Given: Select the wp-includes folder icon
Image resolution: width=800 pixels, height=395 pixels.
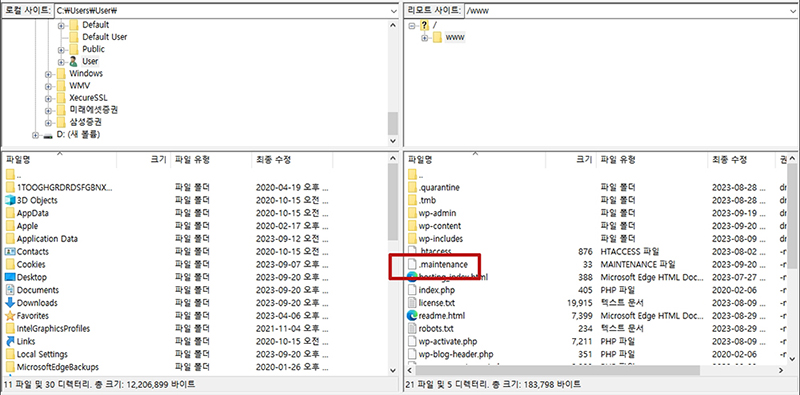Looking at the screenshot, I should click(x=412, y=238).
